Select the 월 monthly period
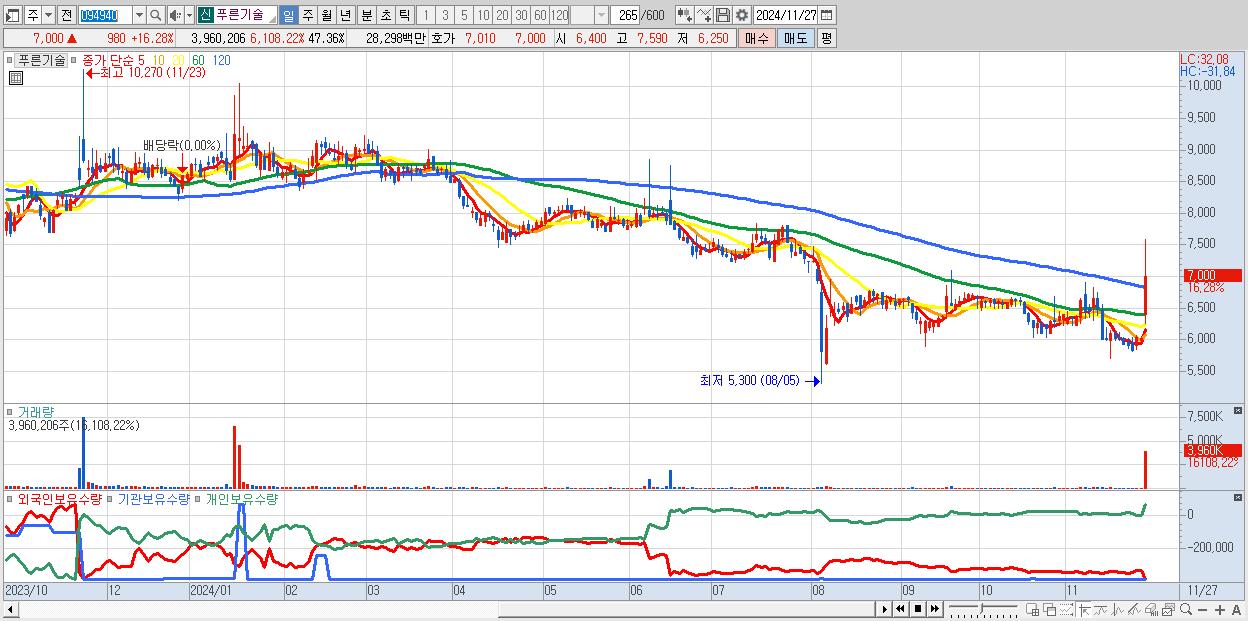The image size is (1248, 621). pyautogui.click(x=326, y=15)
